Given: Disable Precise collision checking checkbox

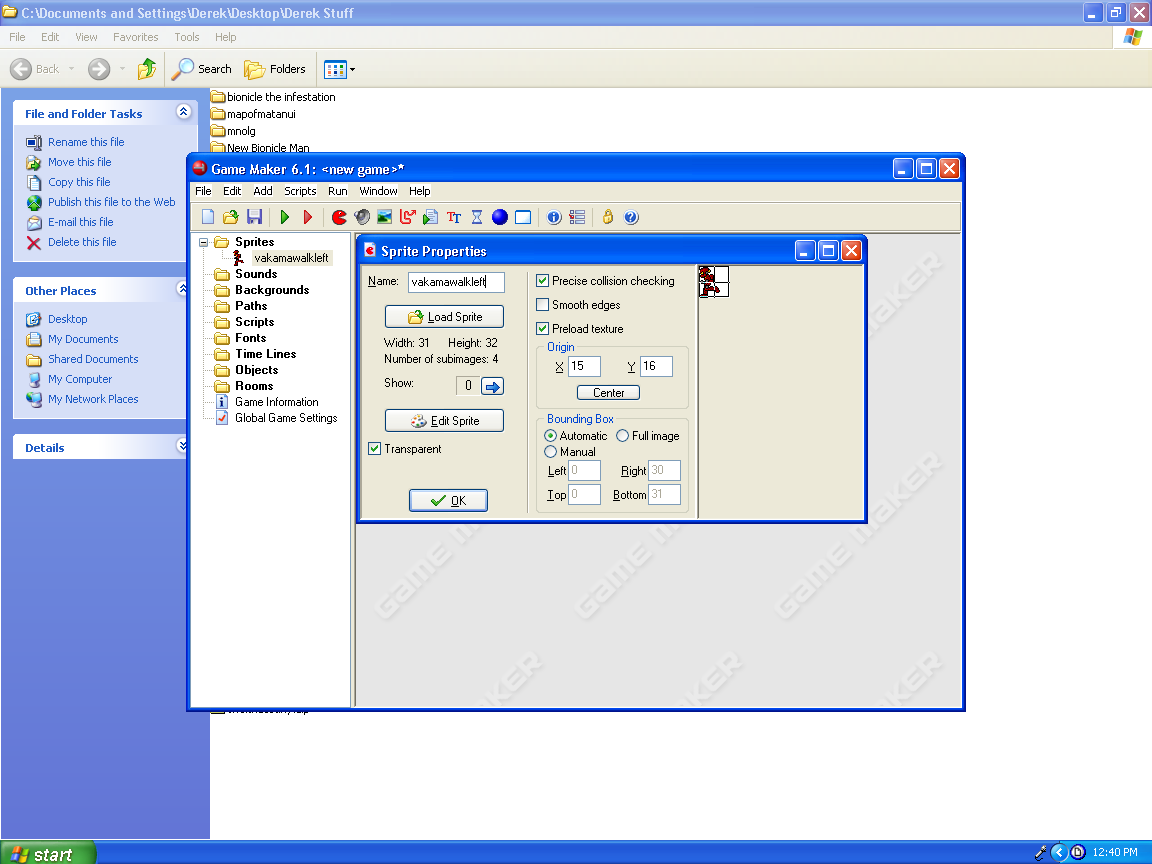Looking at the screenshot, I should 543,281.
